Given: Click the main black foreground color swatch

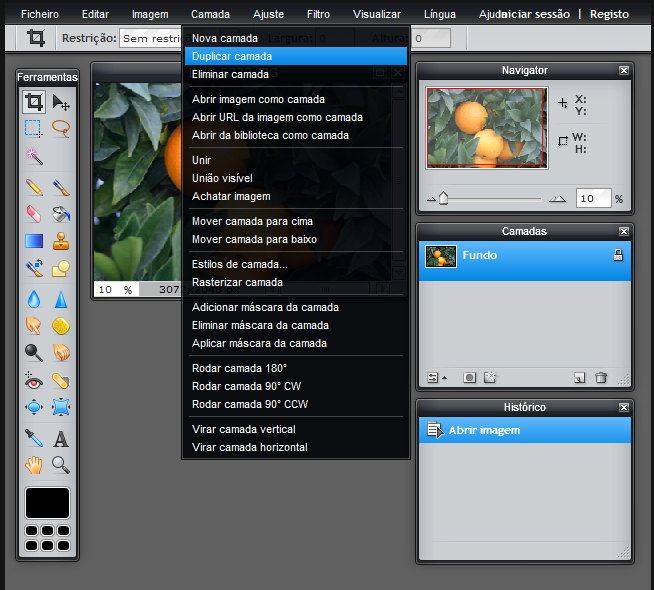Looking at the screenshot, I should (48, 503).
